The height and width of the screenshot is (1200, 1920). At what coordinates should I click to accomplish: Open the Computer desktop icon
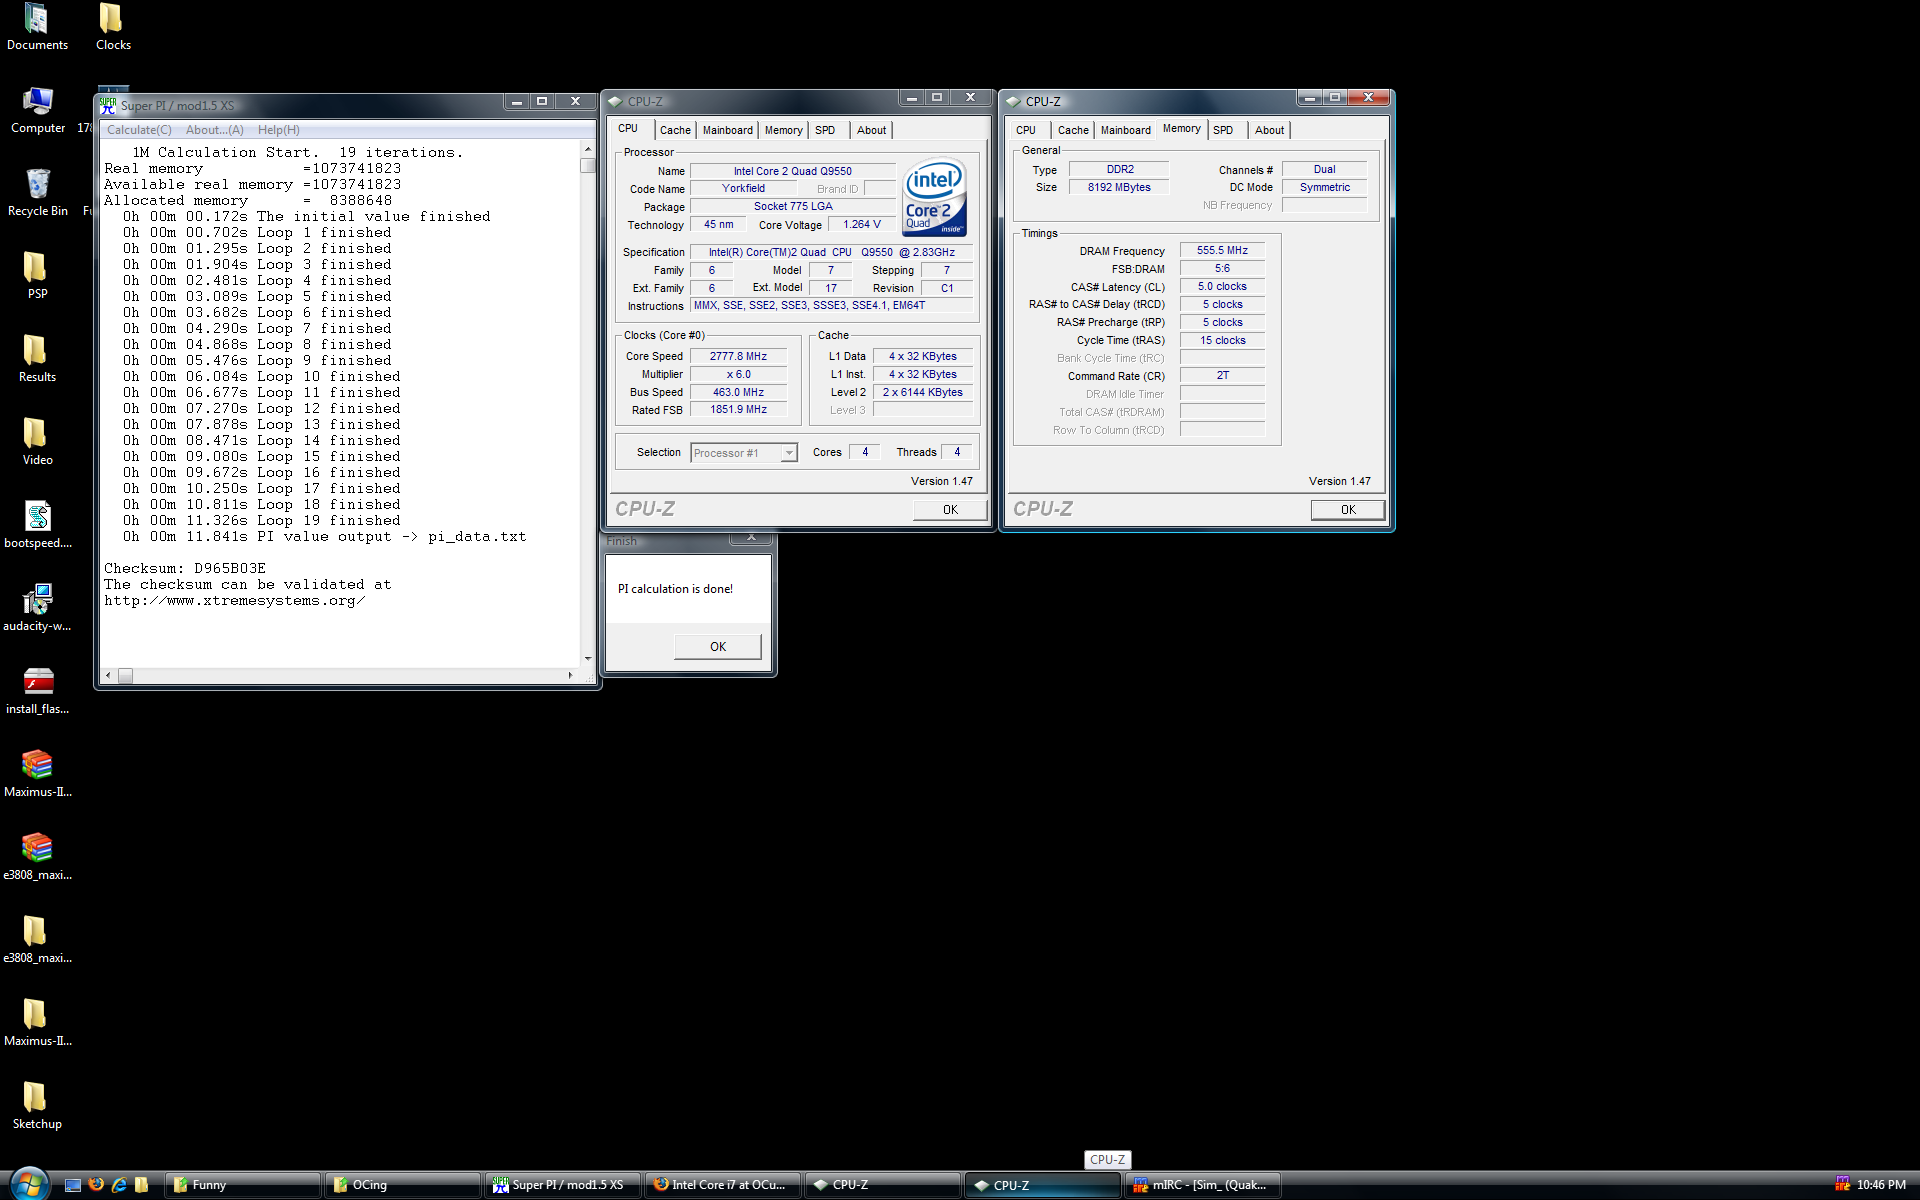(x=37, y=110)
